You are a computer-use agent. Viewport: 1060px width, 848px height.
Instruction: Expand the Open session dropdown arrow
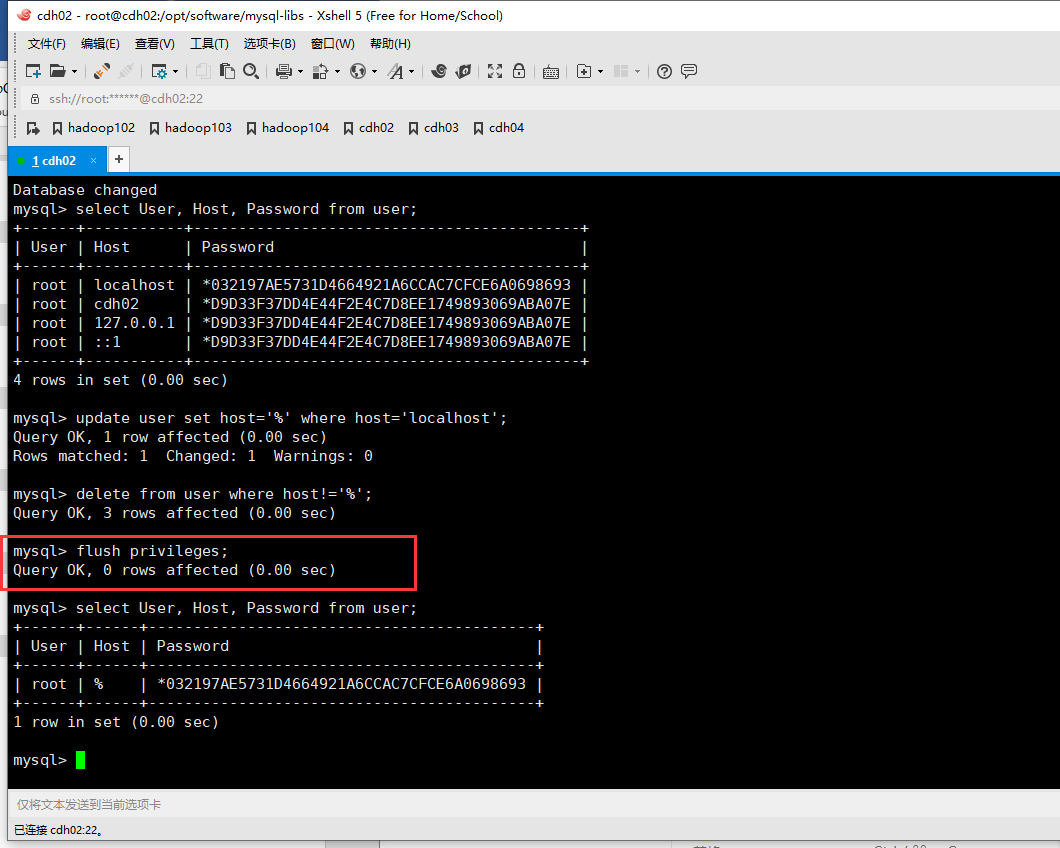(74, 71)
